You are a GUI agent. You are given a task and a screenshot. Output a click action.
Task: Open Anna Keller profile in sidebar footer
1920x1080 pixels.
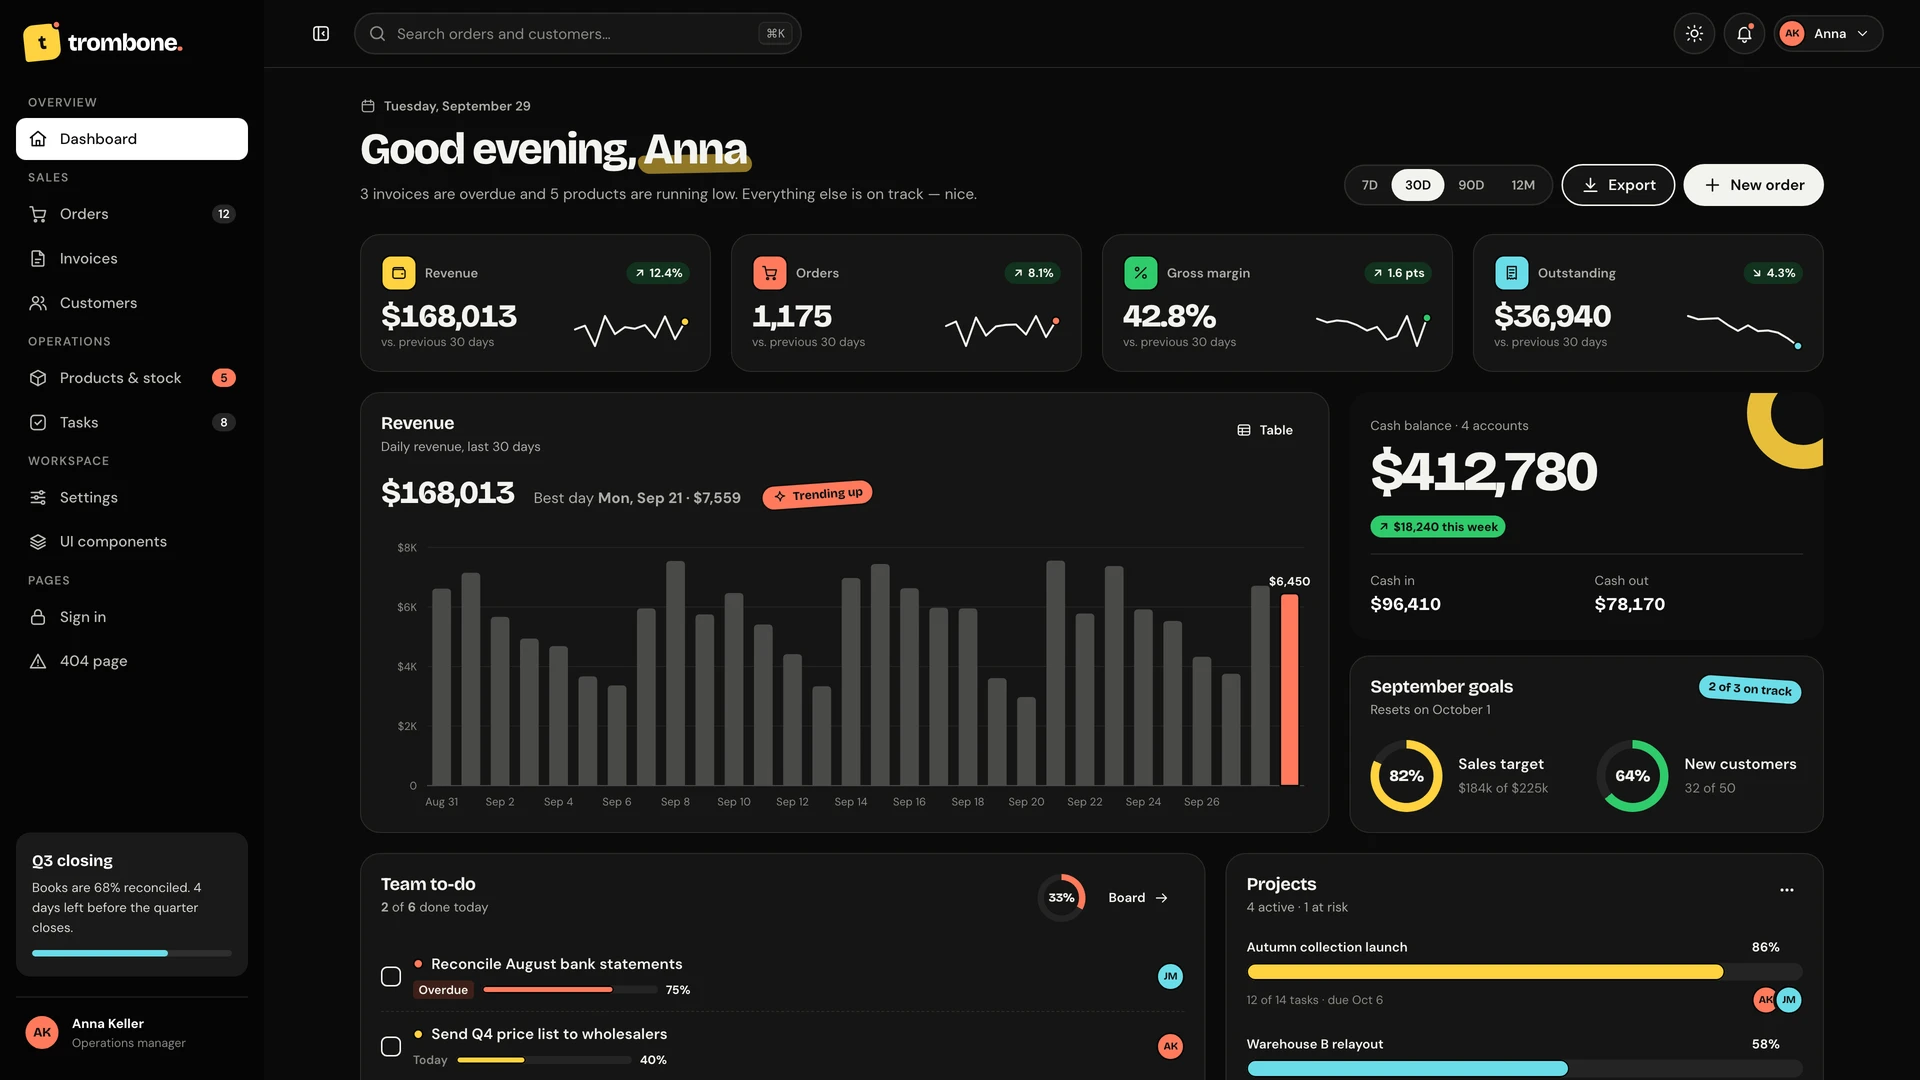[132, 1033]
